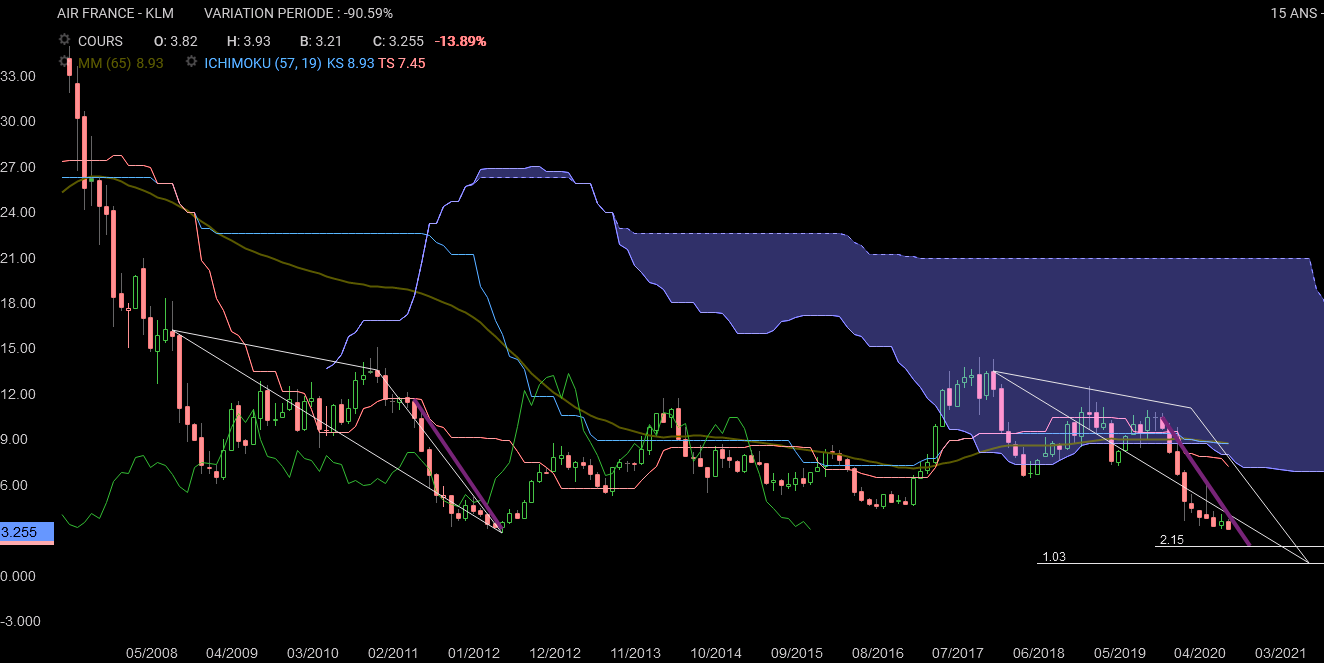Click the VARIATION PERIODE : -90.59% label
Image resolution: width=1324 pixels, height=663 pixels.
click(x=298, y=13)
